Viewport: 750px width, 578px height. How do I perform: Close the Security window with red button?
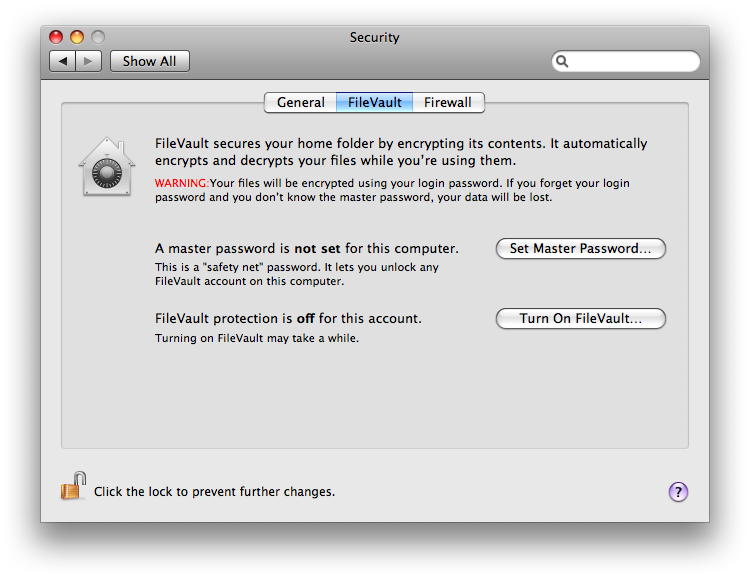(56, 37)
